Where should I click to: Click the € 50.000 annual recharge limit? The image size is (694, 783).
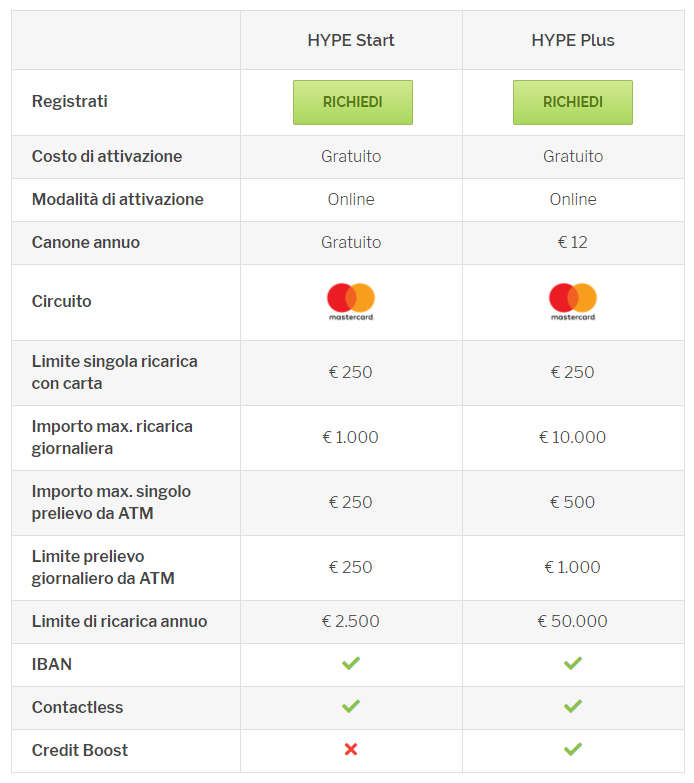coord(573,621)
